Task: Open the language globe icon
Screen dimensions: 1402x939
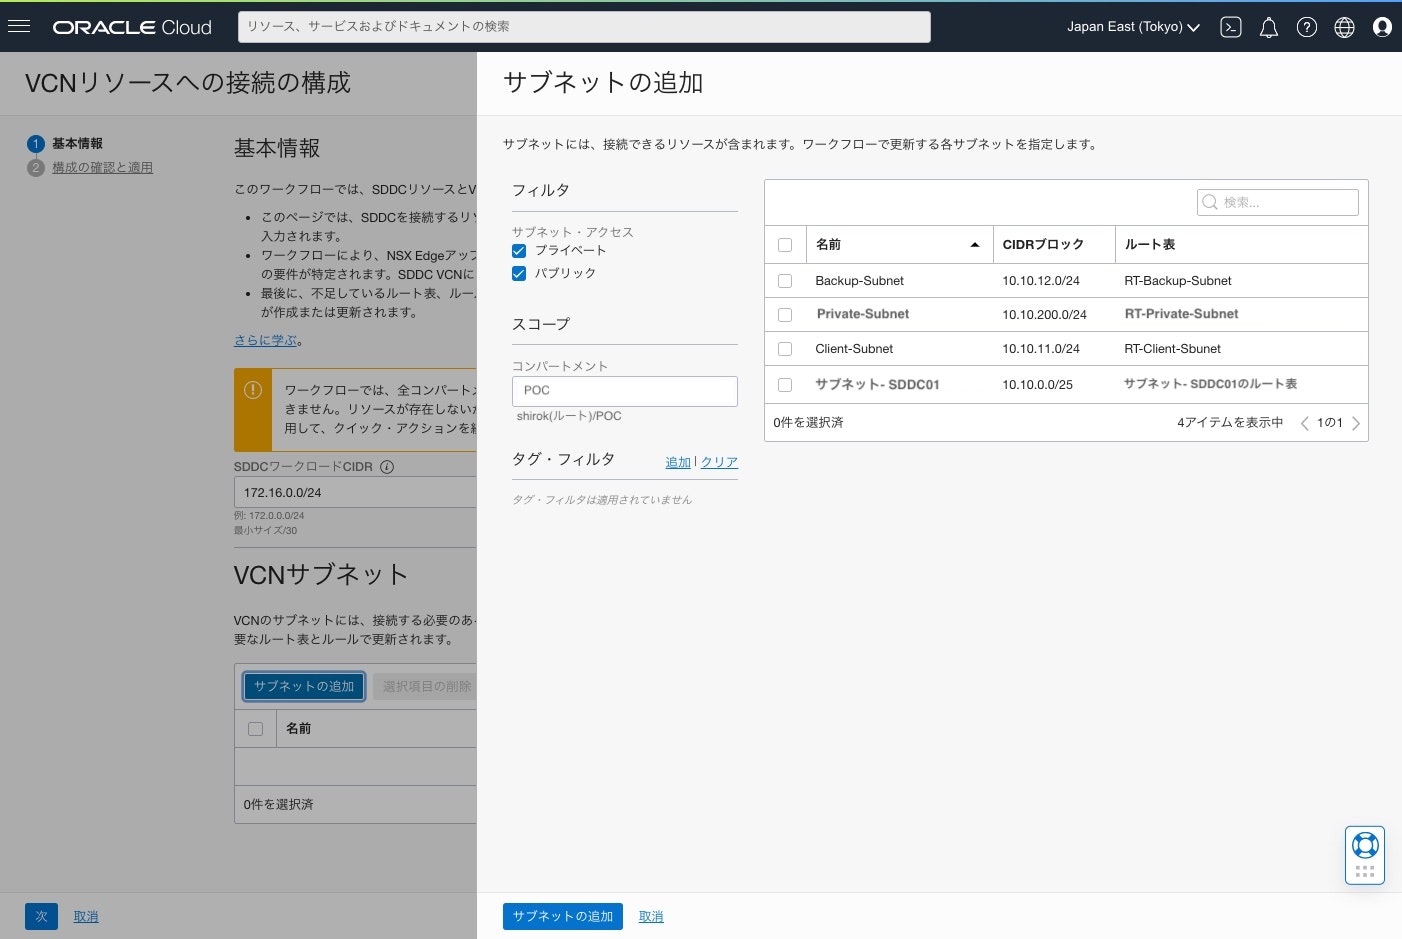Action: [x=1344, y=27]
